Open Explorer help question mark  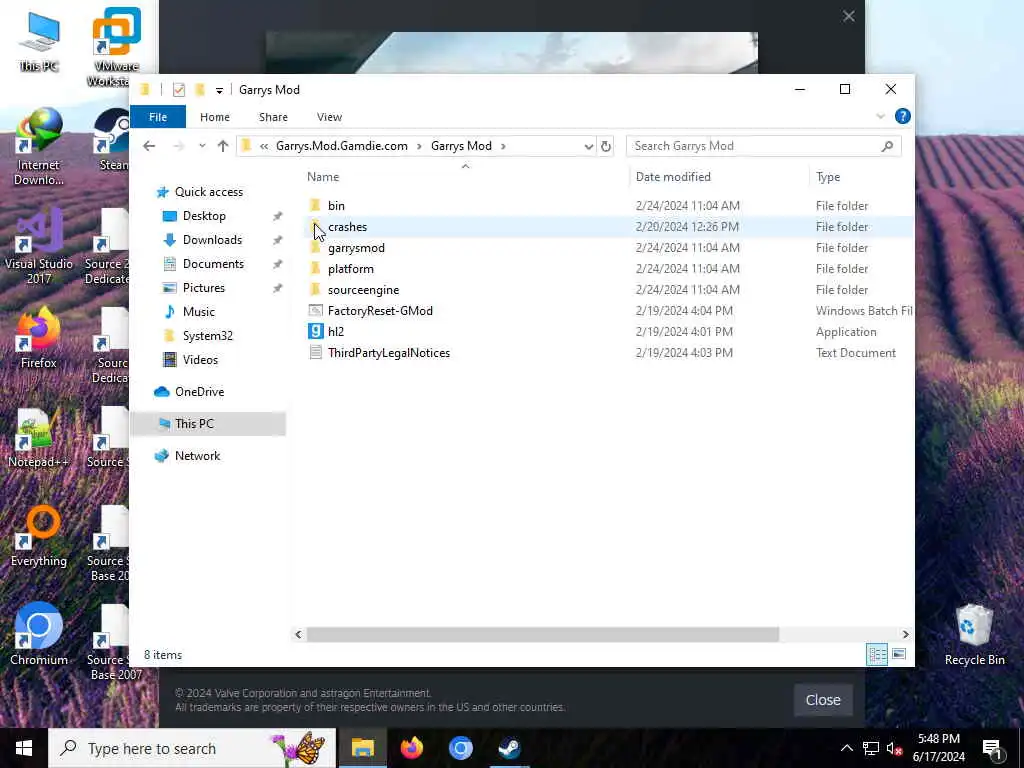tap(903, 116)
